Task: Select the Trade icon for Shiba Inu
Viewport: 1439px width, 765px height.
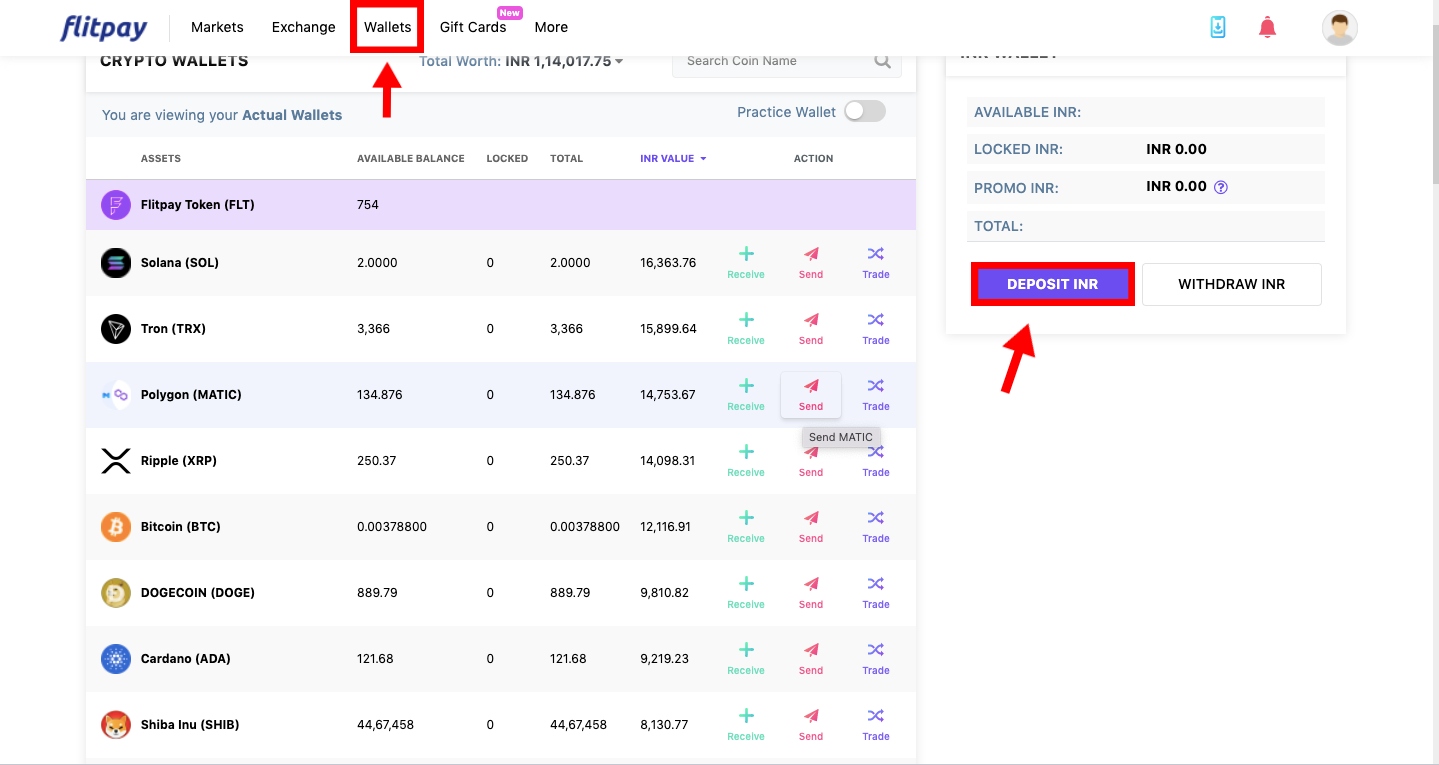Action: click(x=875, y=723)
